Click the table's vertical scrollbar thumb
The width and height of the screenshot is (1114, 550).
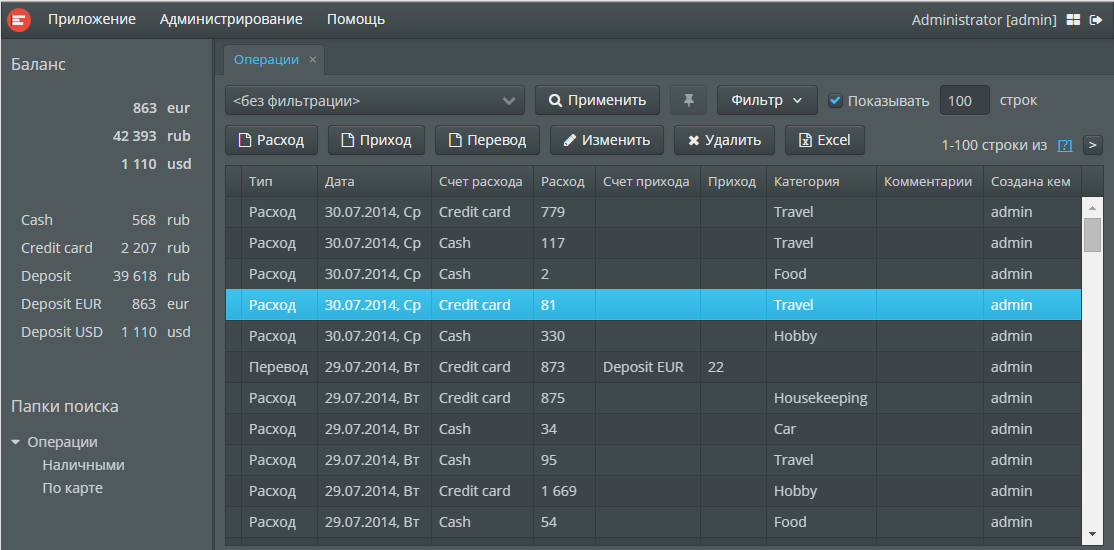point(1092,235)
